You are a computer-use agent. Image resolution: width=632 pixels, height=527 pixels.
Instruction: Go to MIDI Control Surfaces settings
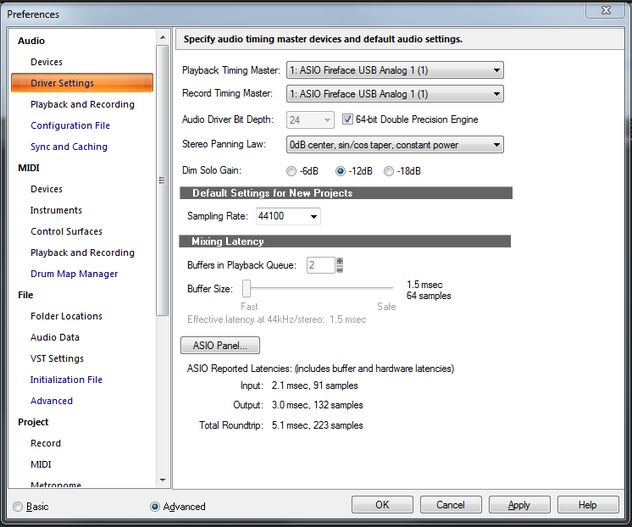[66, 232]
